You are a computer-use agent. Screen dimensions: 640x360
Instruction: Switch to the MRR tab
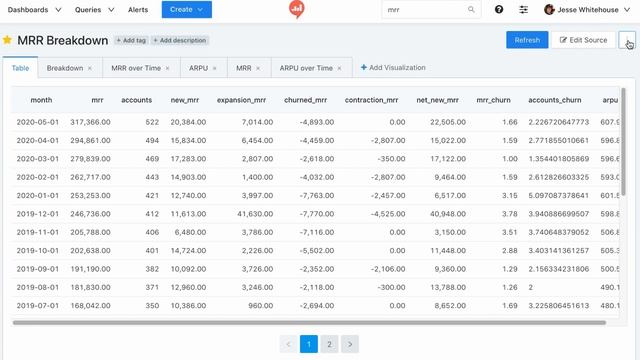(x=244, y=68)
